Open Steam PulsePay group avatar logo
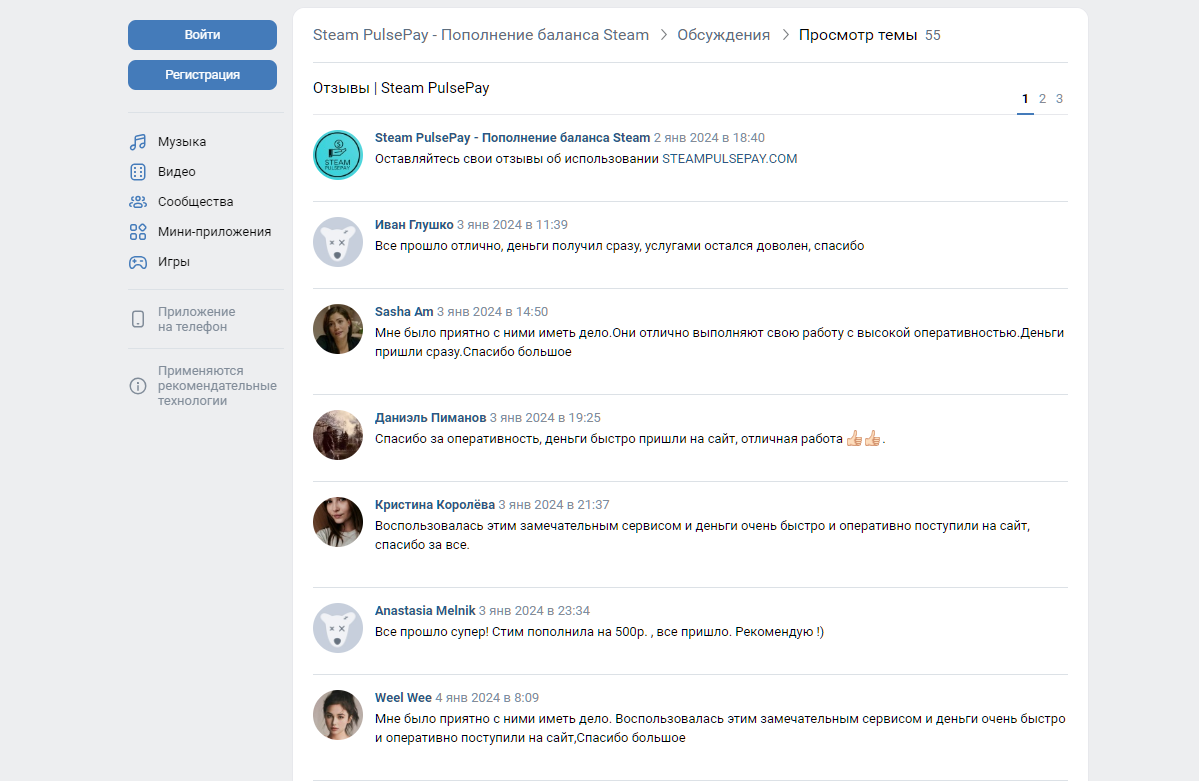 (x=338, y=155)
